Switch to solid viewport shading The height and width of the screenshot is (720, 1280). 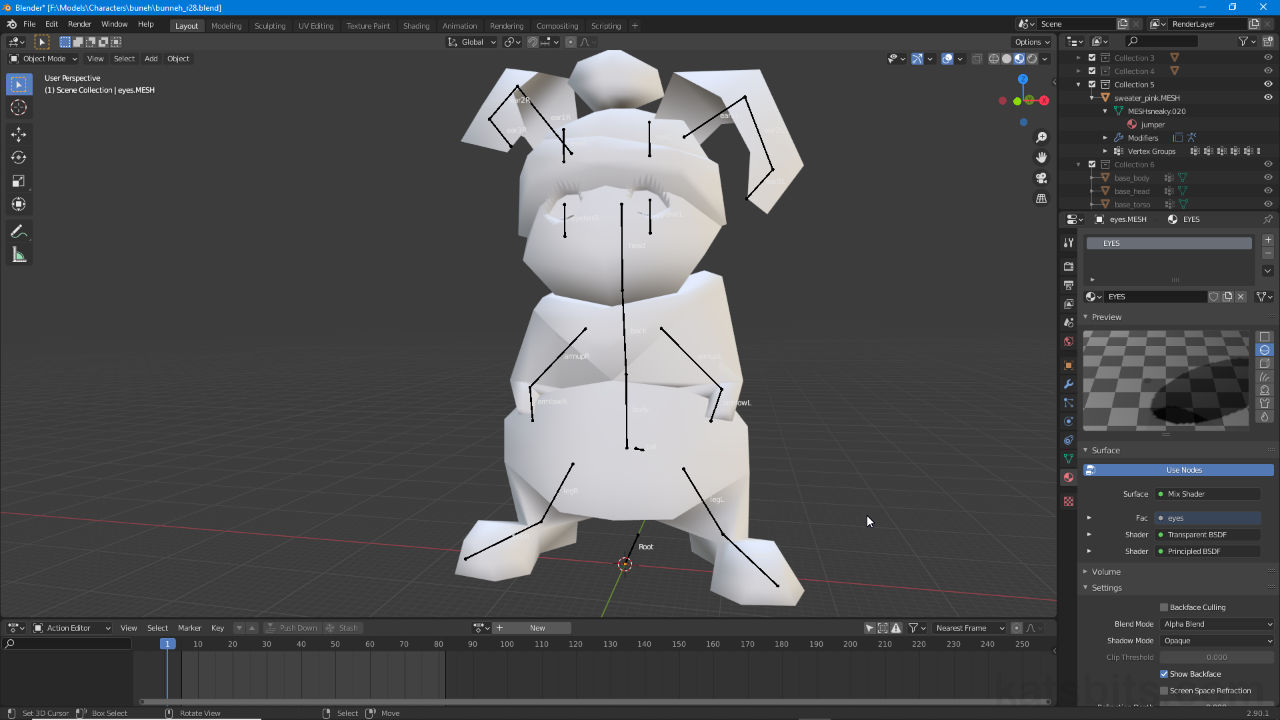[1007, 58]
